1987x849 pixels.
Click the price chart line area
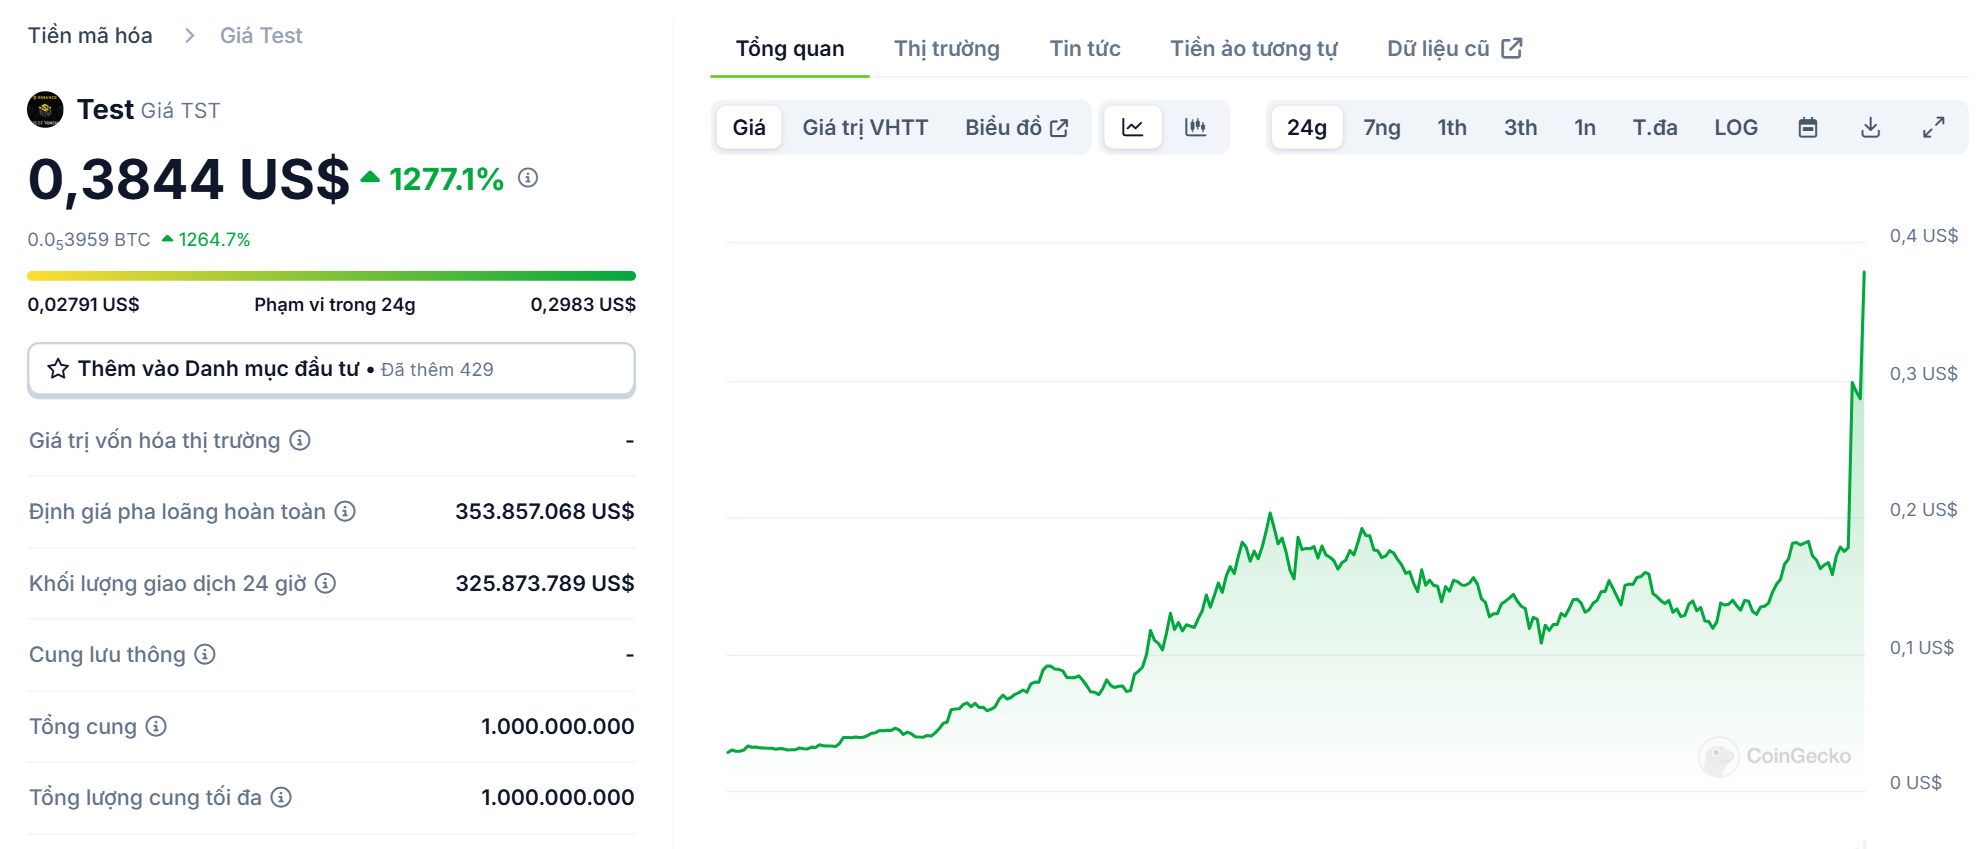1295,530
